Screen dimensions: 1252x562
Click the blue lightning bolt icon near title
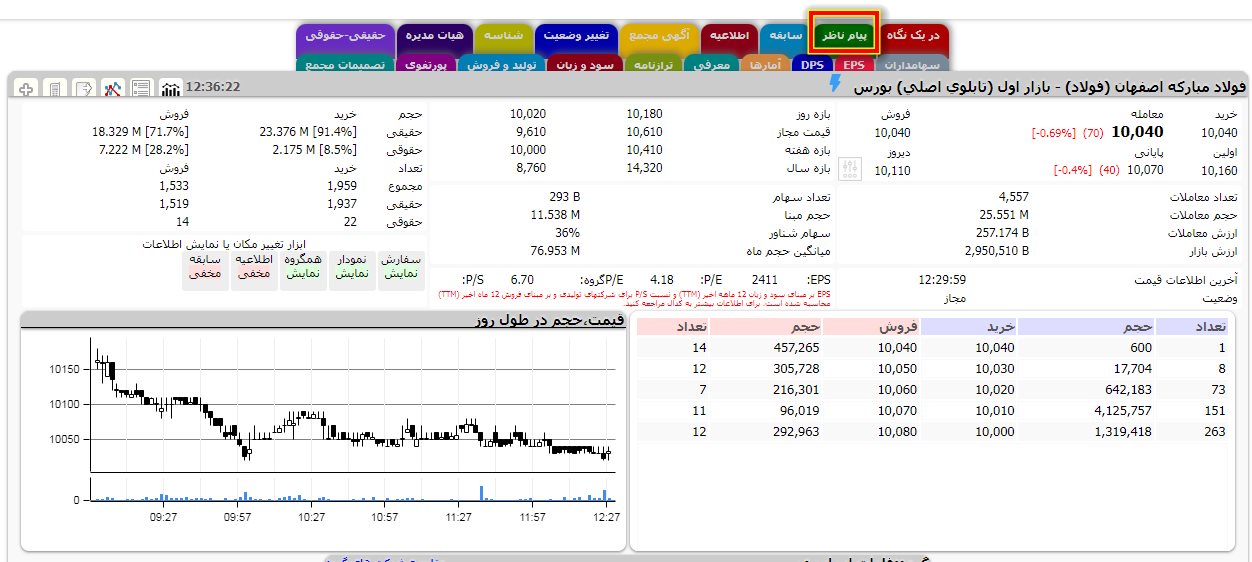tap(835, 84)
